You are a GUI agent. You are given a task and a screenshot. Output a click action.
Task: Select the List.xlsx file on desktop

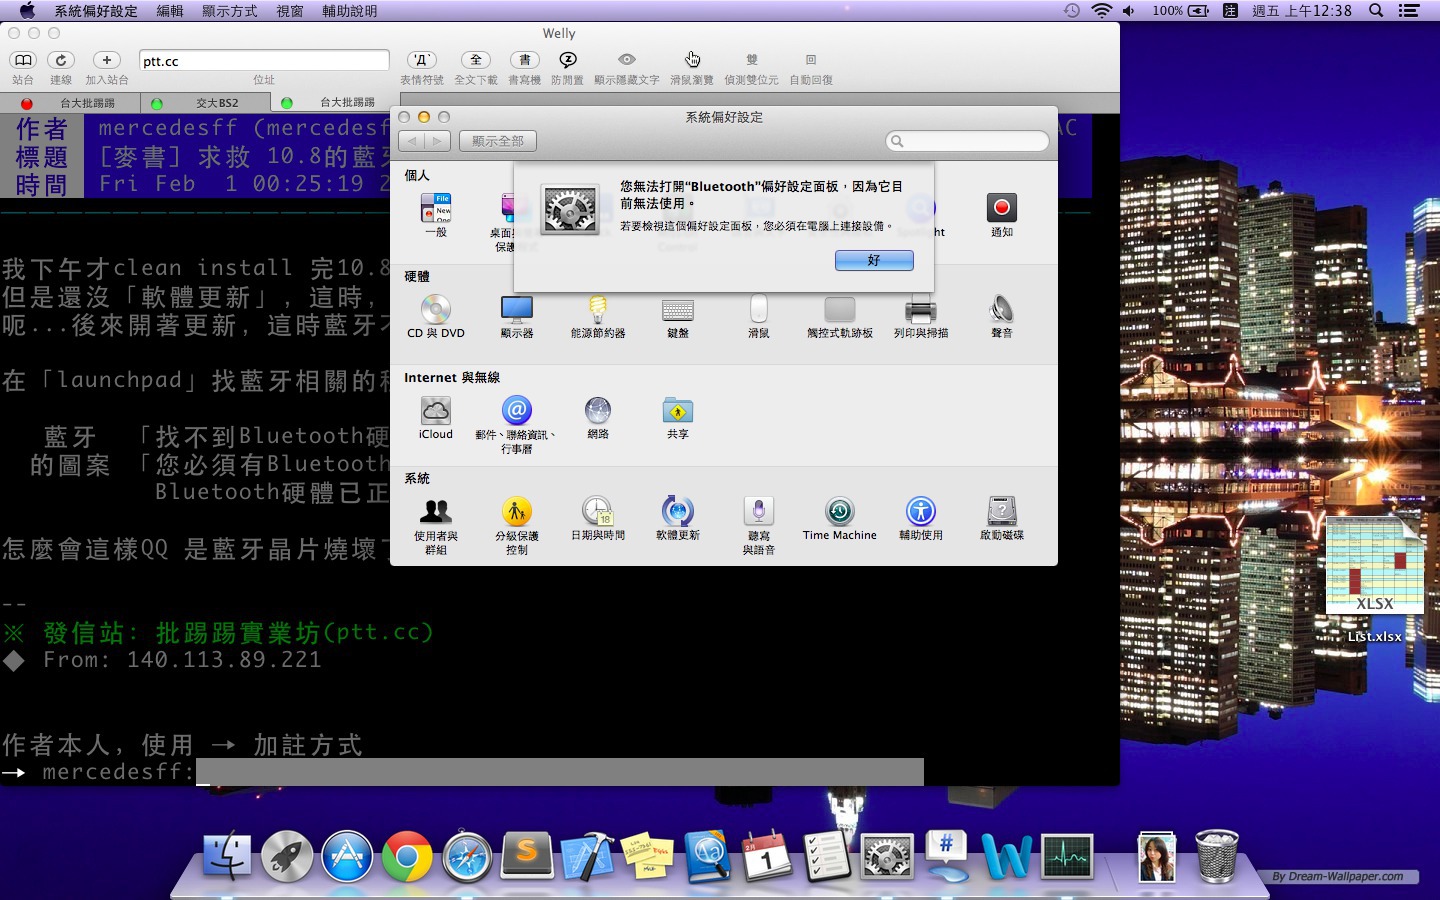coord(1375,580)
